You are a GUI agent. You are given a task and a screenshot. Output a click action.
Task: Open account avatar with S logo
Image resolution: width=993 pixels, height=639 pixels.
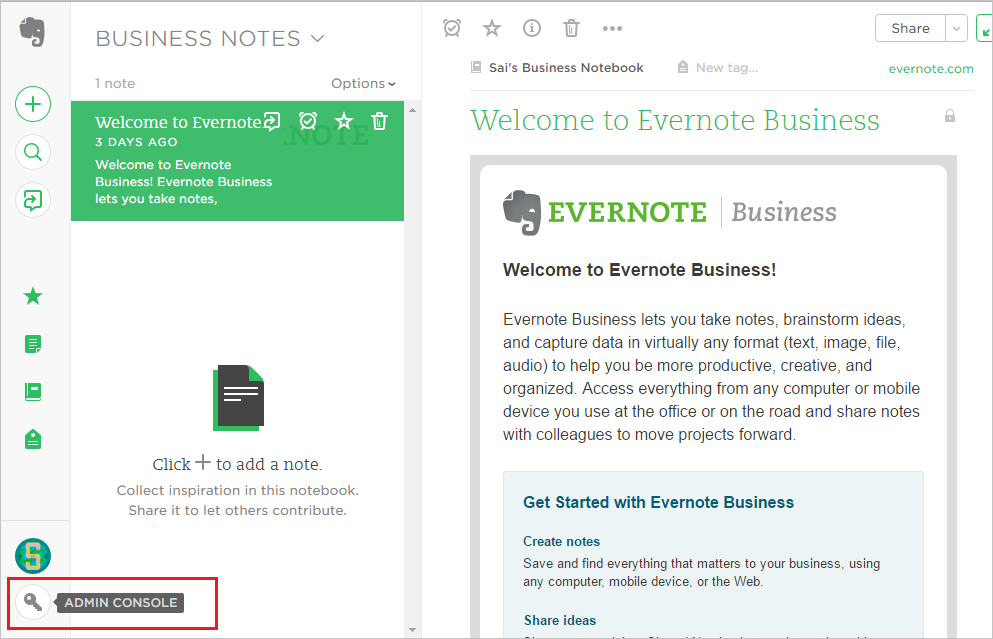click(x=33, y=556)
